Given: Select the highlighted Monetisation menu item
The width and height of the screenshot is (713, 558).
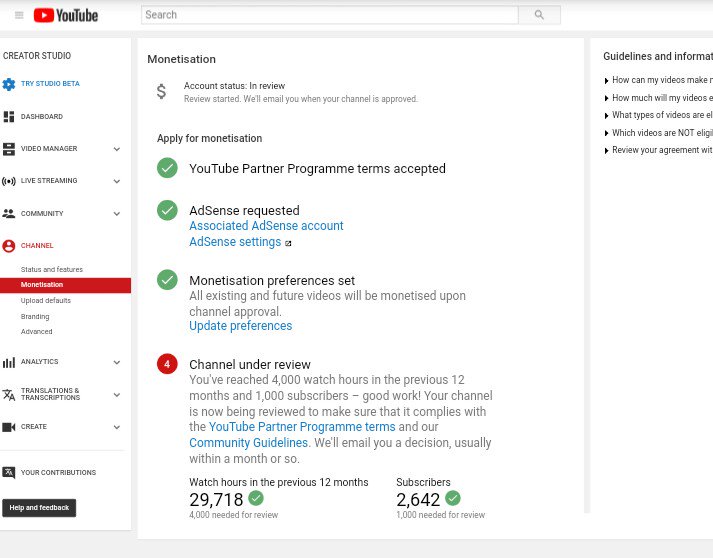Looking at the screenshot, I should (x=65, y=285).
